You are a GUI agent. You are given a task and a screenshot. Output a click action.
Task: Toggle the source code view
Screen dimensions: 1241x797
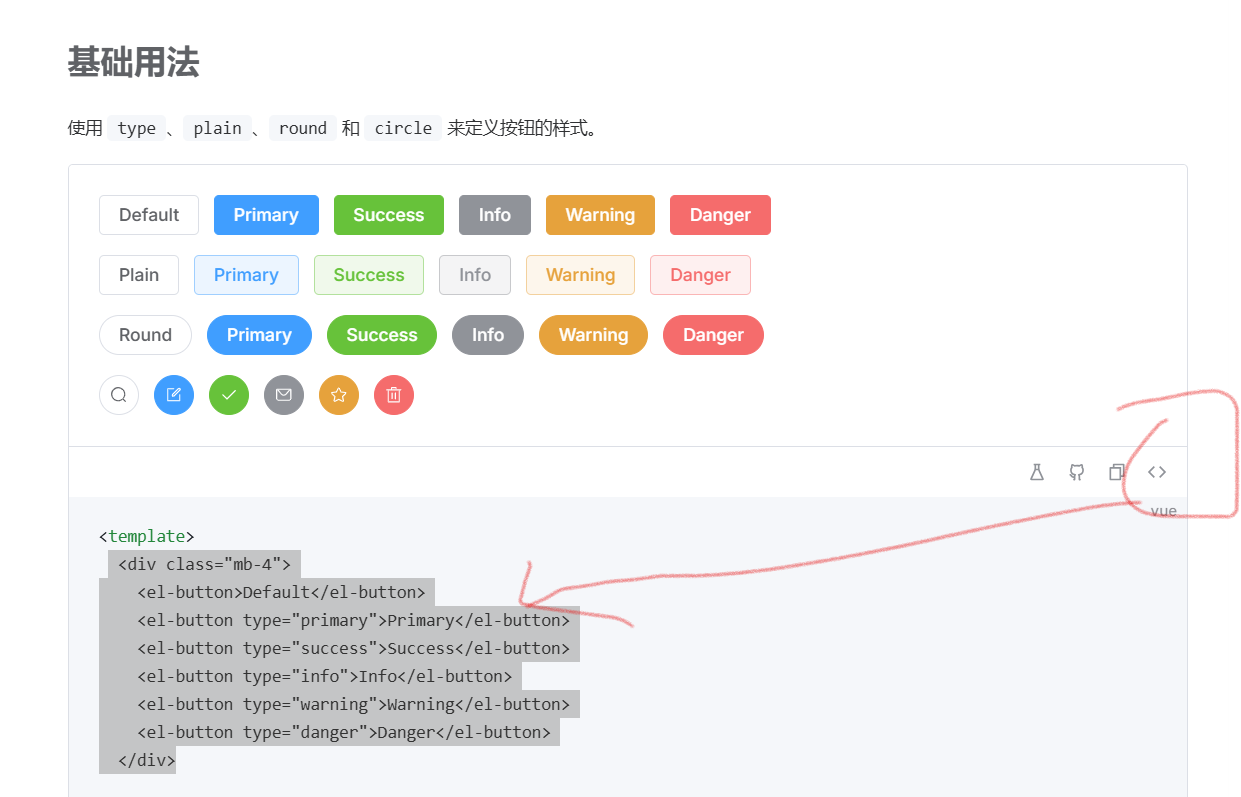(x=1157, y=471)
